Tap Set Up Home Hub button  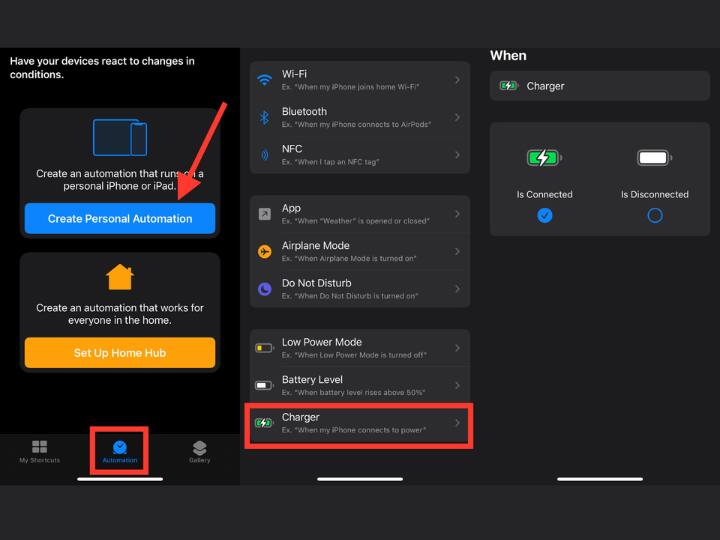(x=120, y=353)
